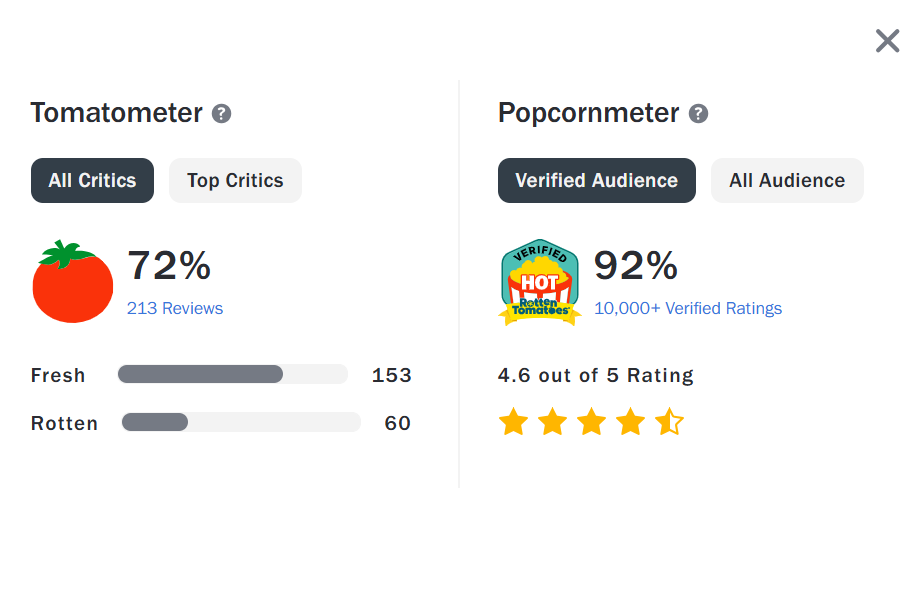This screenshot has width=916, height=592.
Task: Click the half-filled fifth star
Action: point(669,421)
